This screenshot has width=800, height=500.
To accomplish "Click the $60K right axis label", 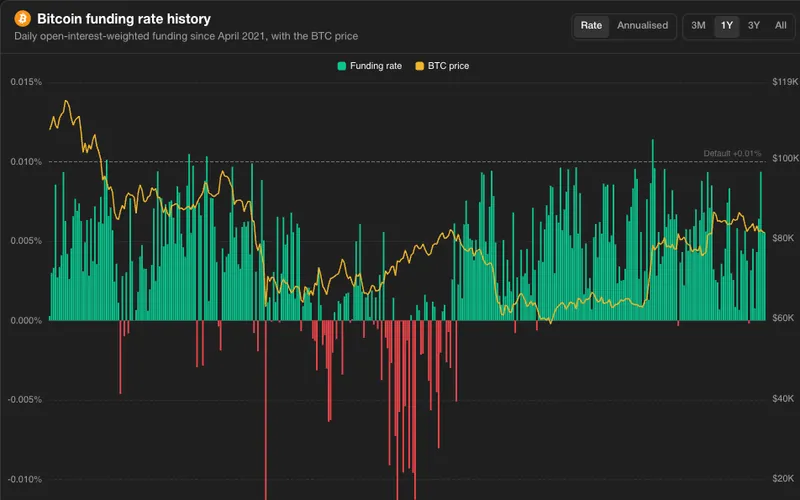I will (783, 318).
